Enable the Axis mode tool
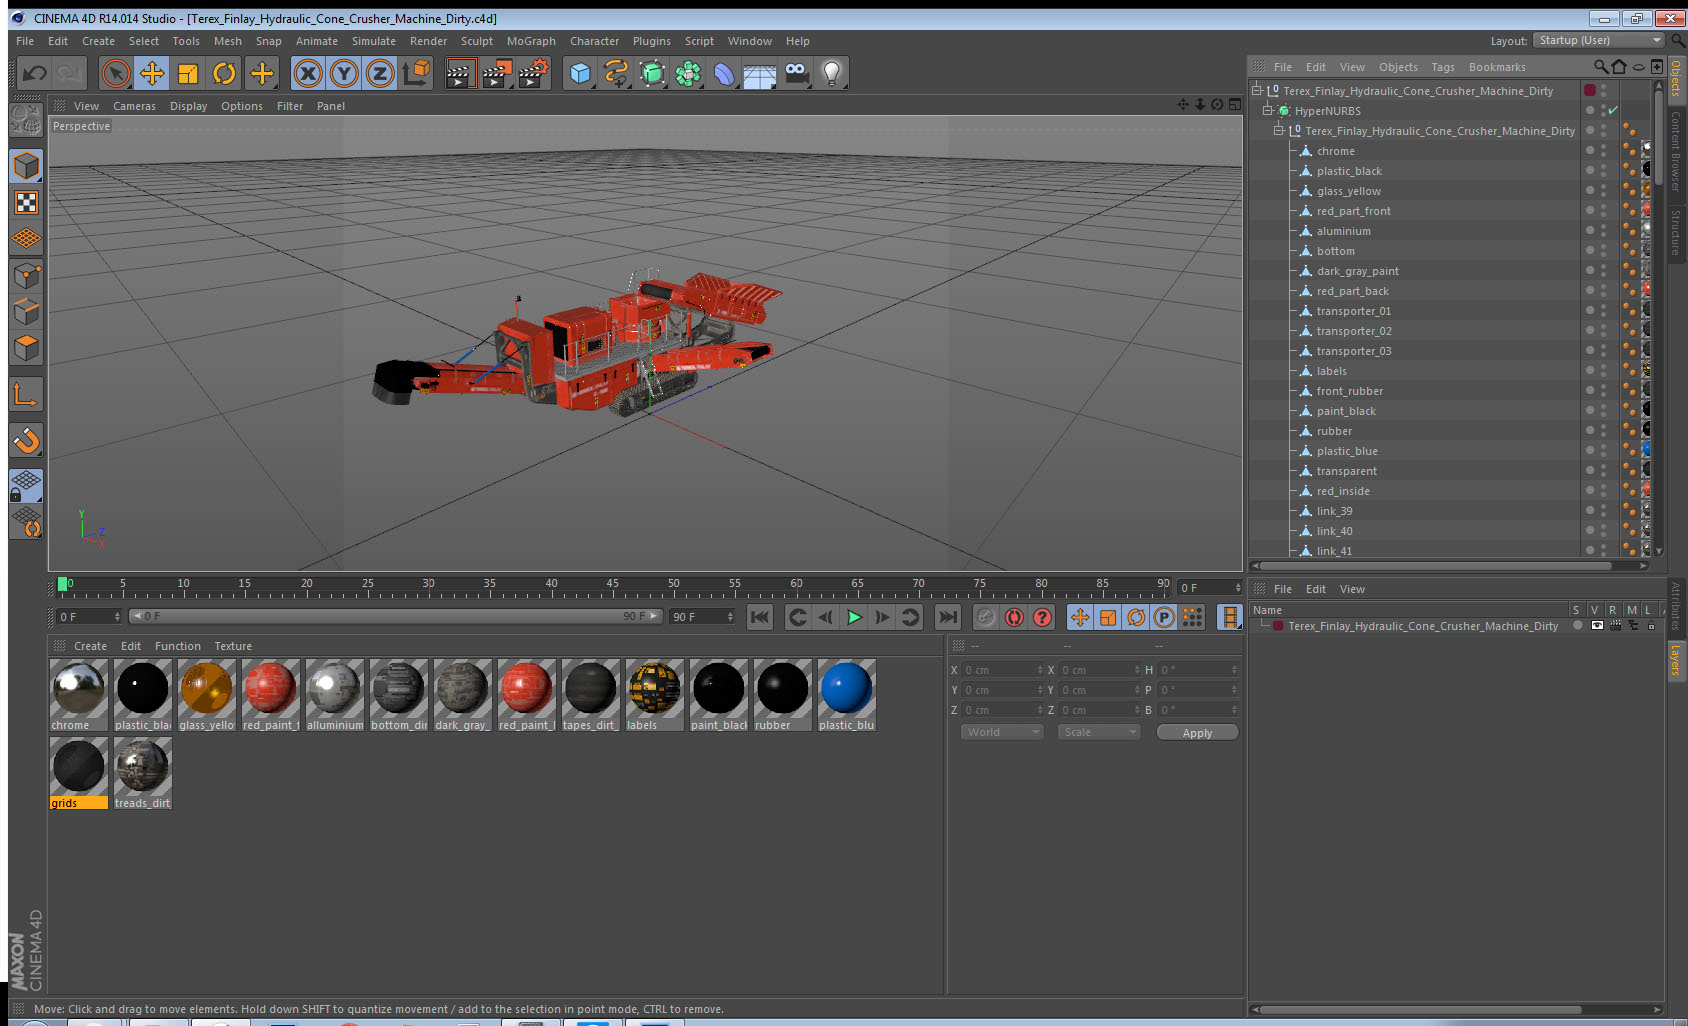The height and width of the screenshot is (1026, 1688). click(26, 394)
